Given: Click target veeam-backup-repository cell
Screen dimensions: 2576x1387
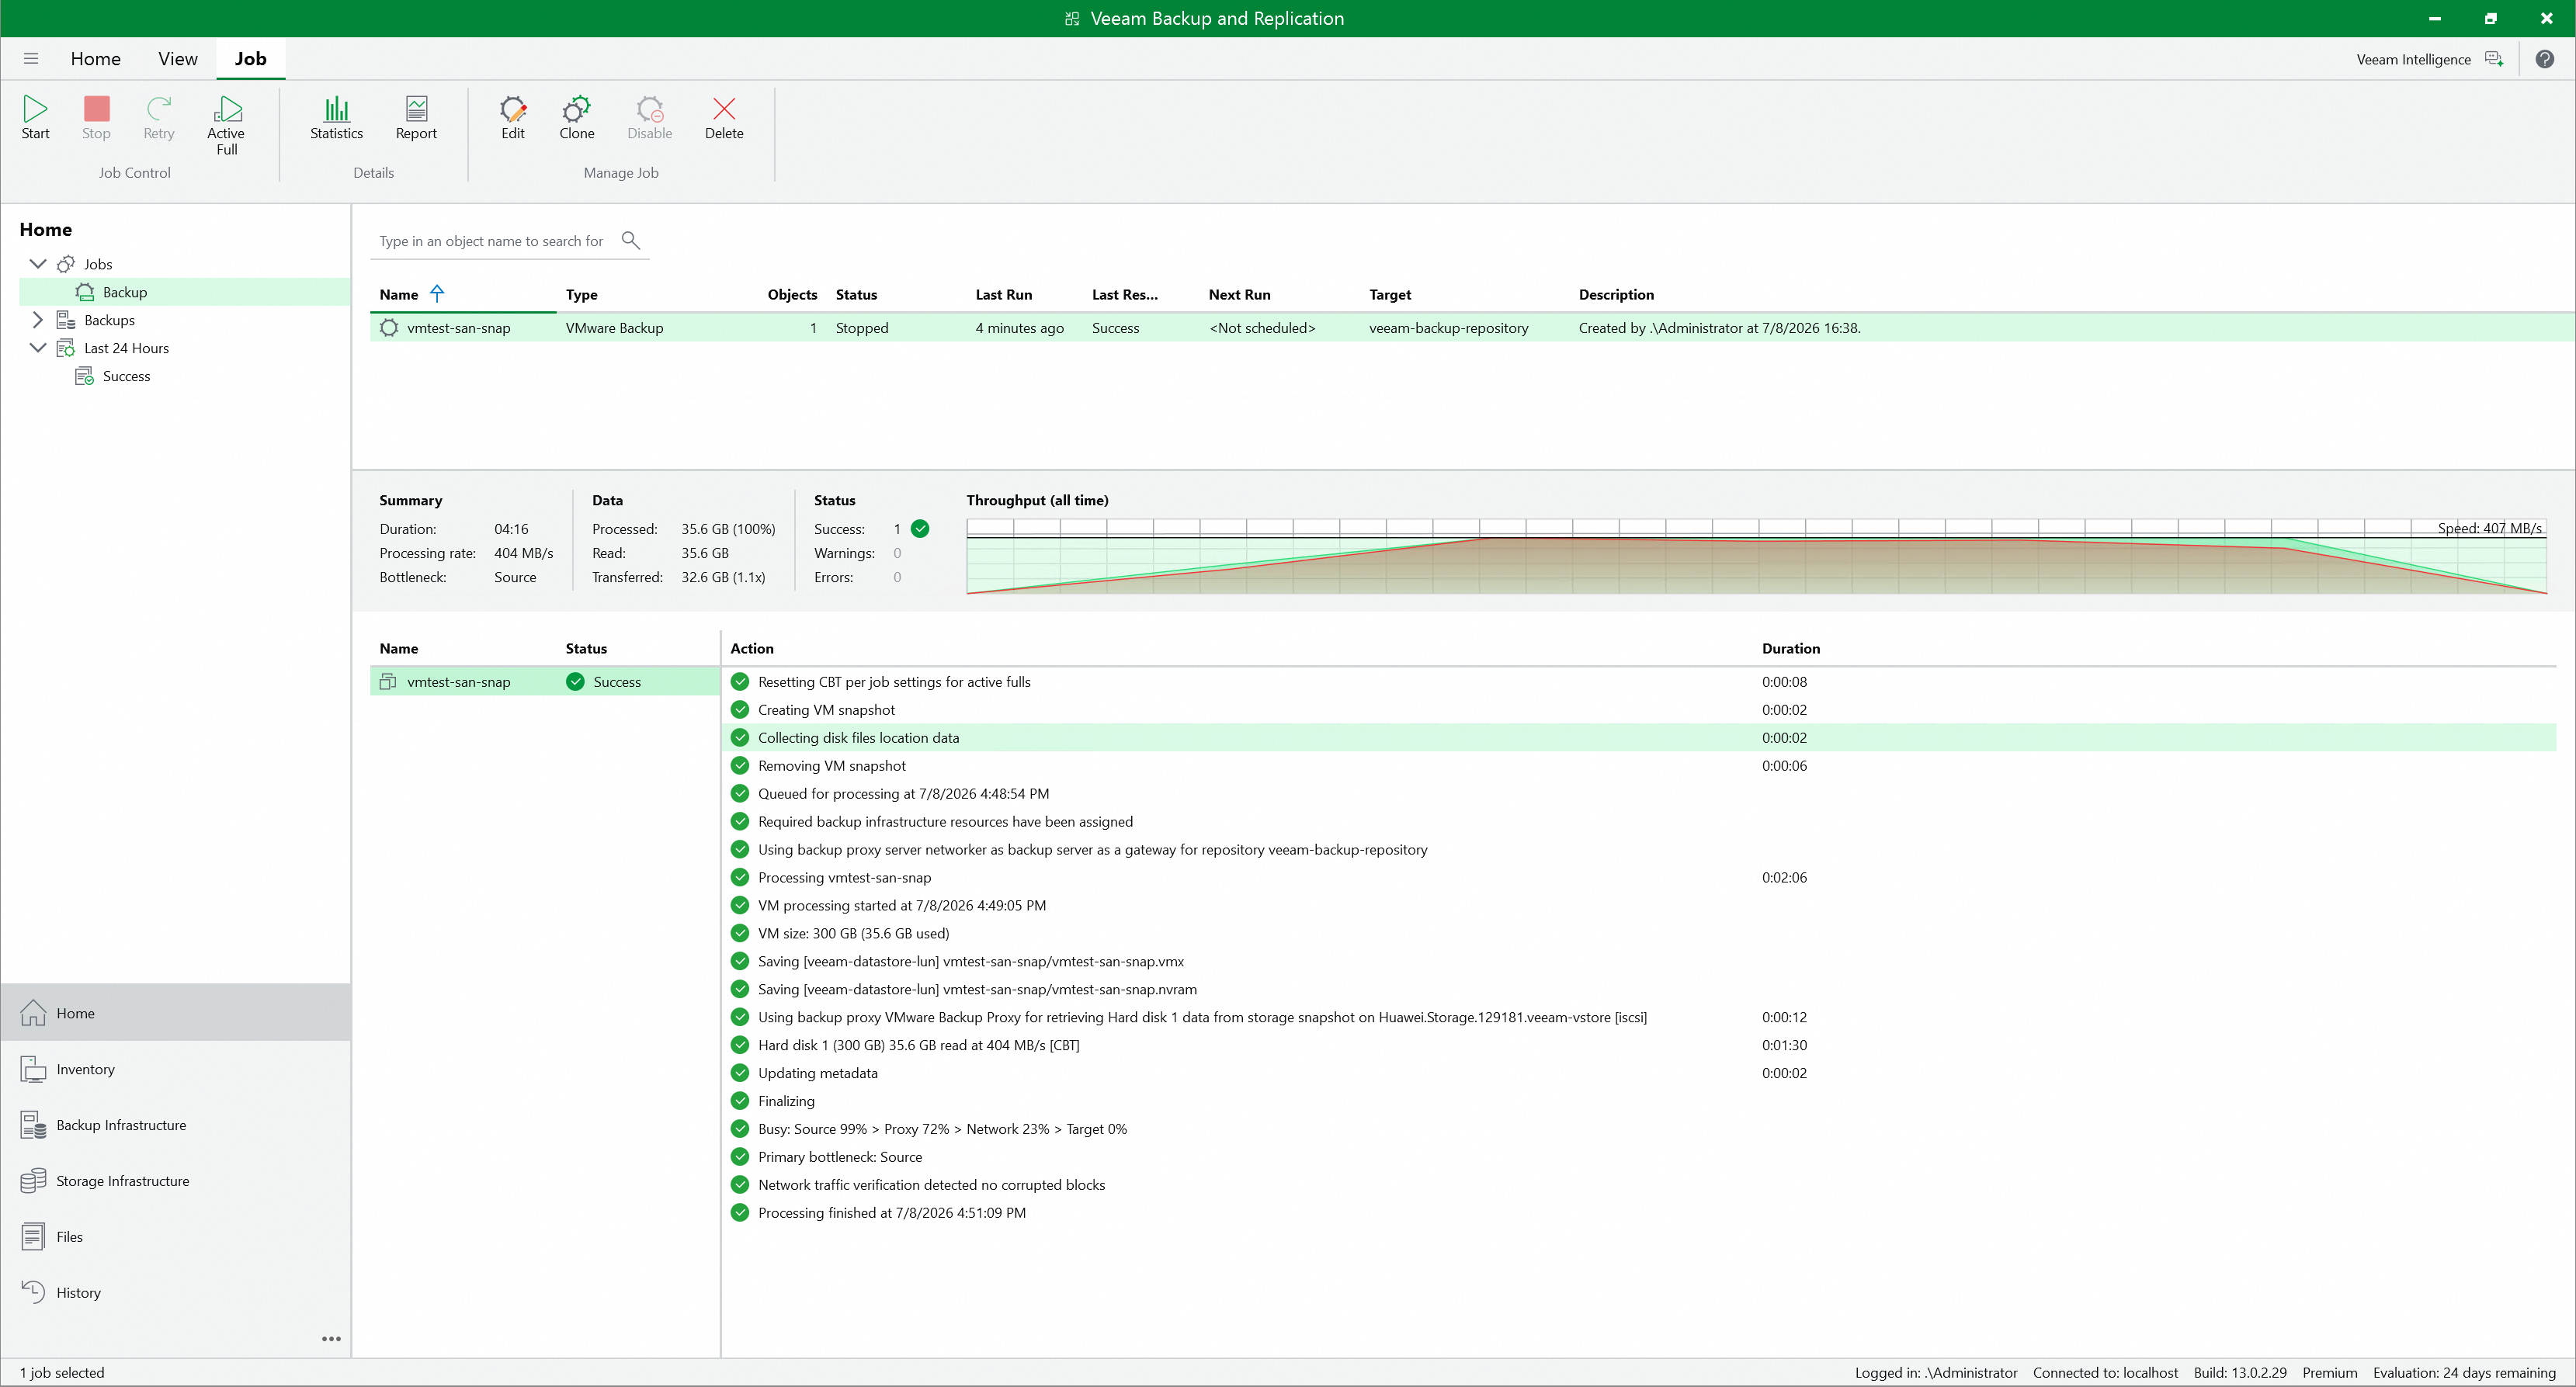Looking at the screenshot, I should click(1448, 328).
